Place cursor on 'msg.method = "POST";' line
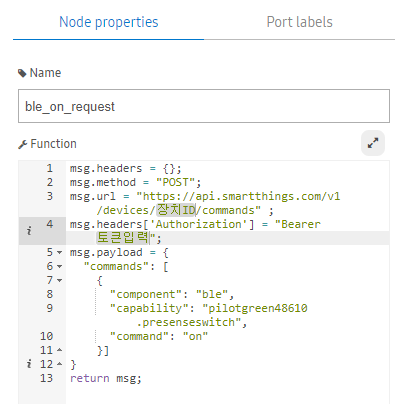 [135, 182]
